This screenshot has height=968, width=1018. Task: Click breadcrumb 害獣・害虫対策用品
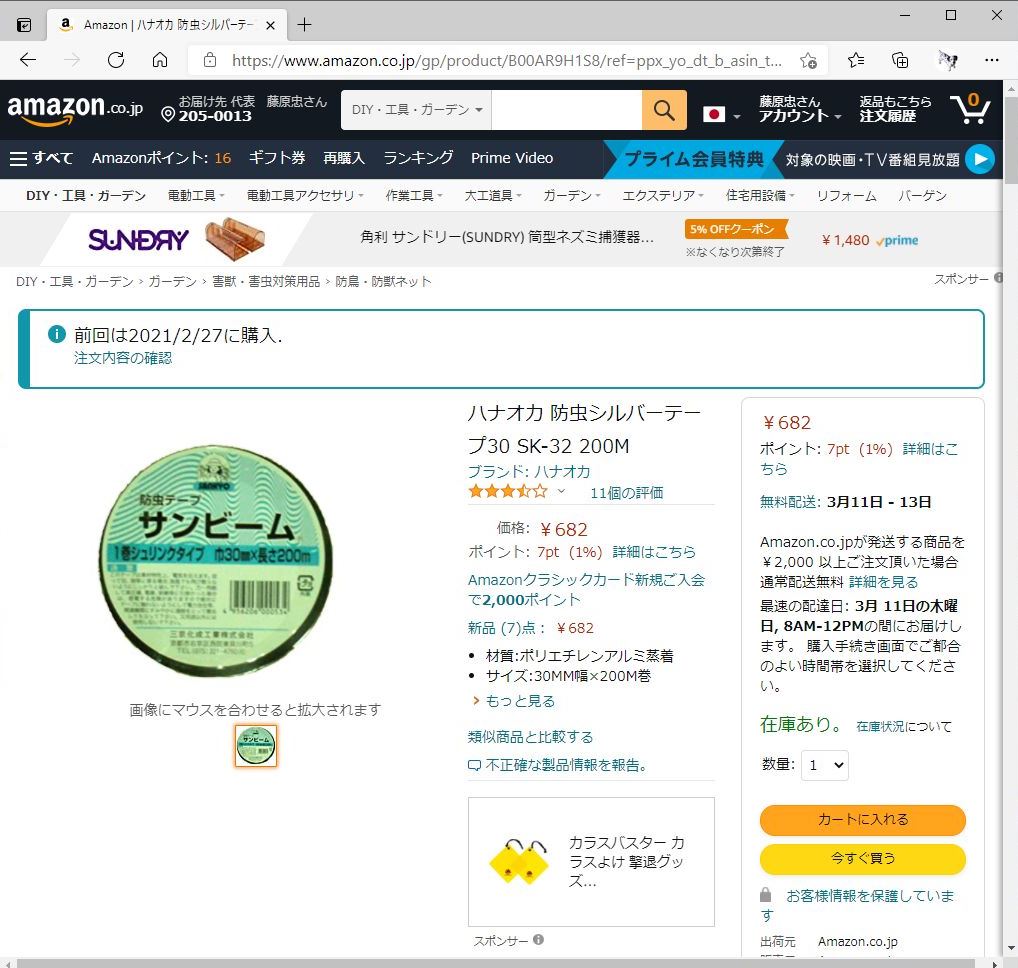(x=266, y=281)
